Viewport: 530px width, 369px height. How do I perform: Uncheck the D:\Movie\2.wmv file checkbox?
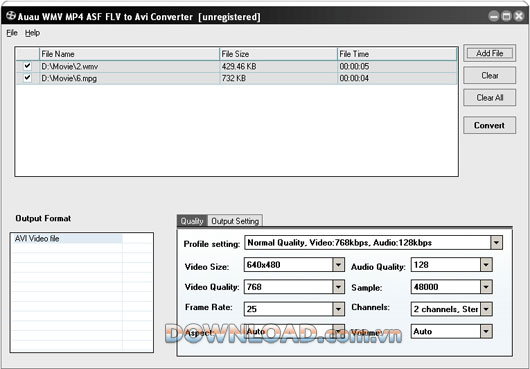pyautogui.click(x=27, y=66)
